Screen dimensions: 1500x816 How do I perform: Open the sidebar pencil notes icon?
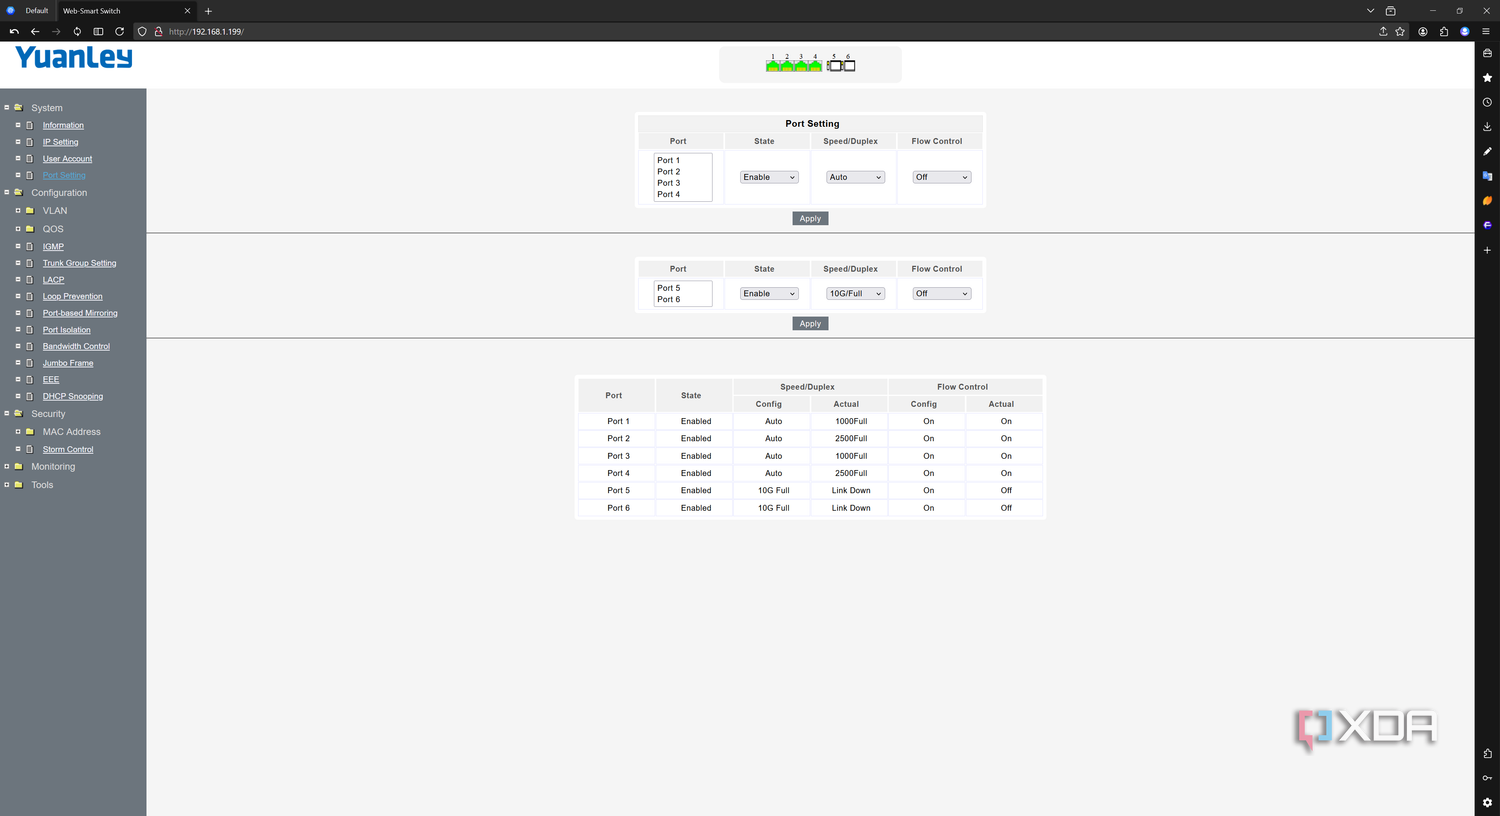(1487, 151)
